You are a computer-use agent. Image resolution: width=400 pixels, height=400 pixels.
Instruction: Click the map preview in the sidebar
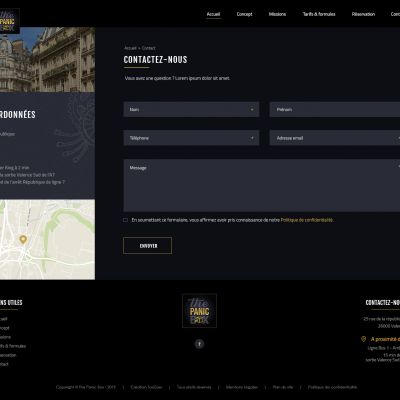click(x=47, y=239)
